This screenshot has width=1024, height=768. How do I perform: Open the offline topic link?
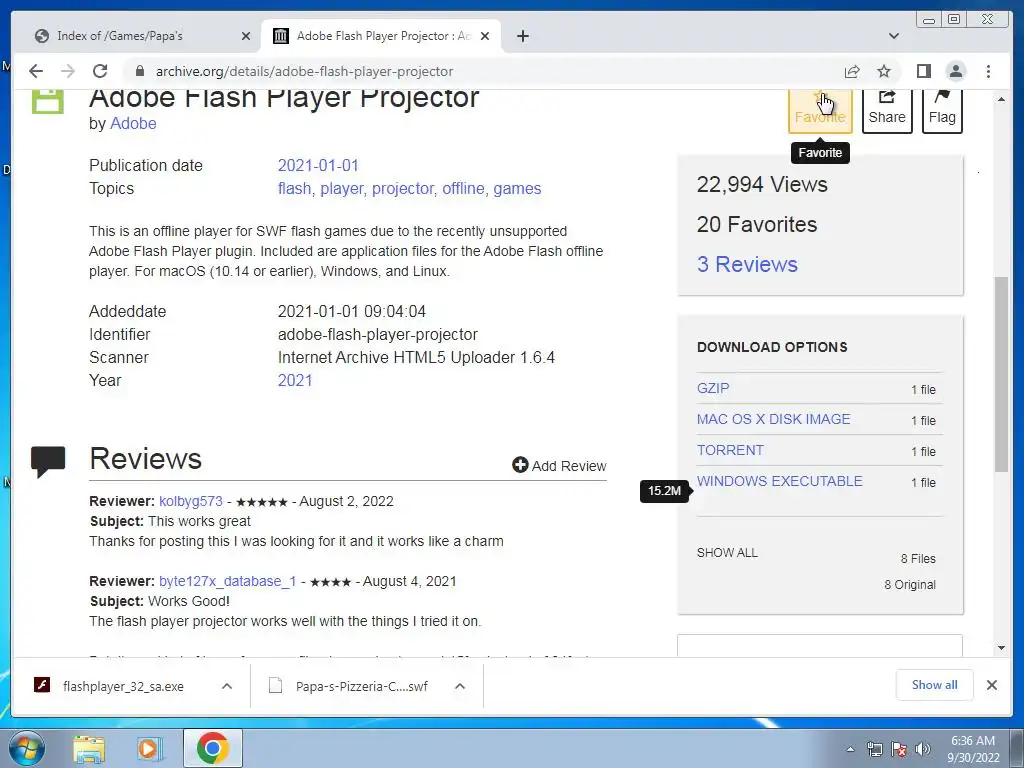pyautogui.click(x=463, y=189)
